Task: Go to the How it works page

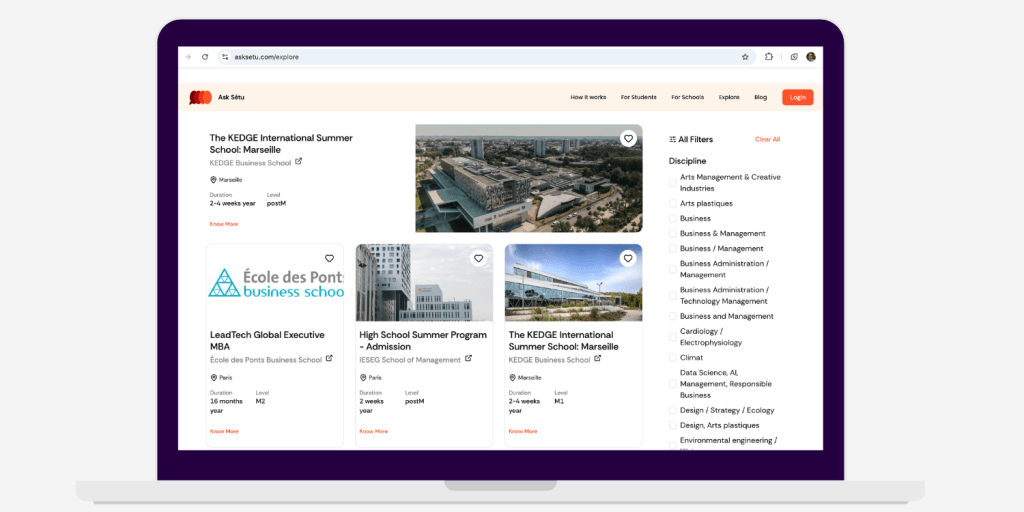Action: tap(588, 97)
